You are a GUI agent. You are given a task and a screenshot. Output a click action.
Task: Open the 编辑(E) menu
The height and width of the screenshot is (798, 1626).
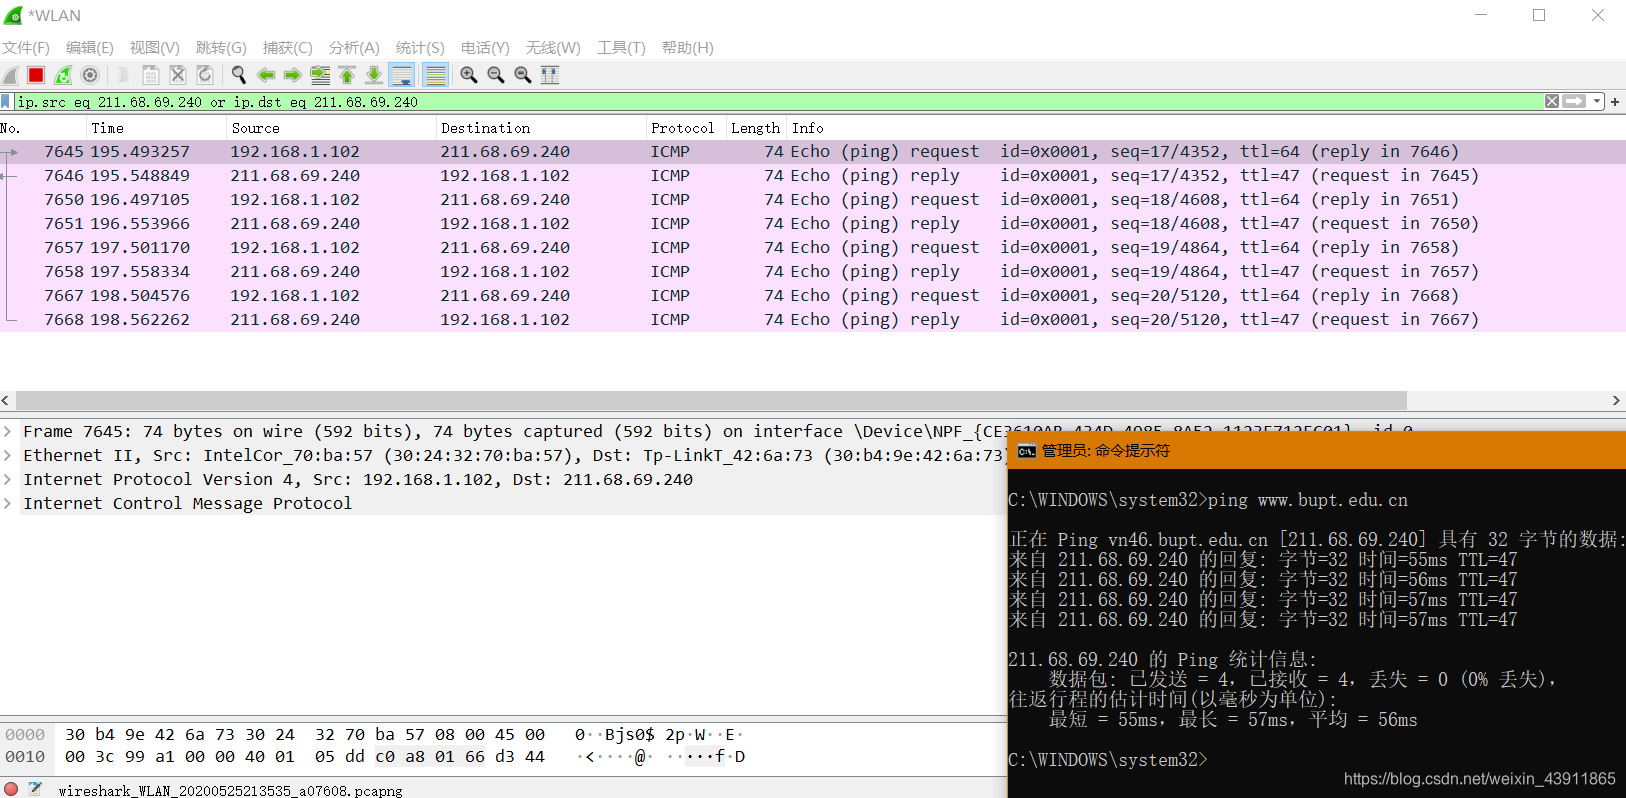click(90, 48)
